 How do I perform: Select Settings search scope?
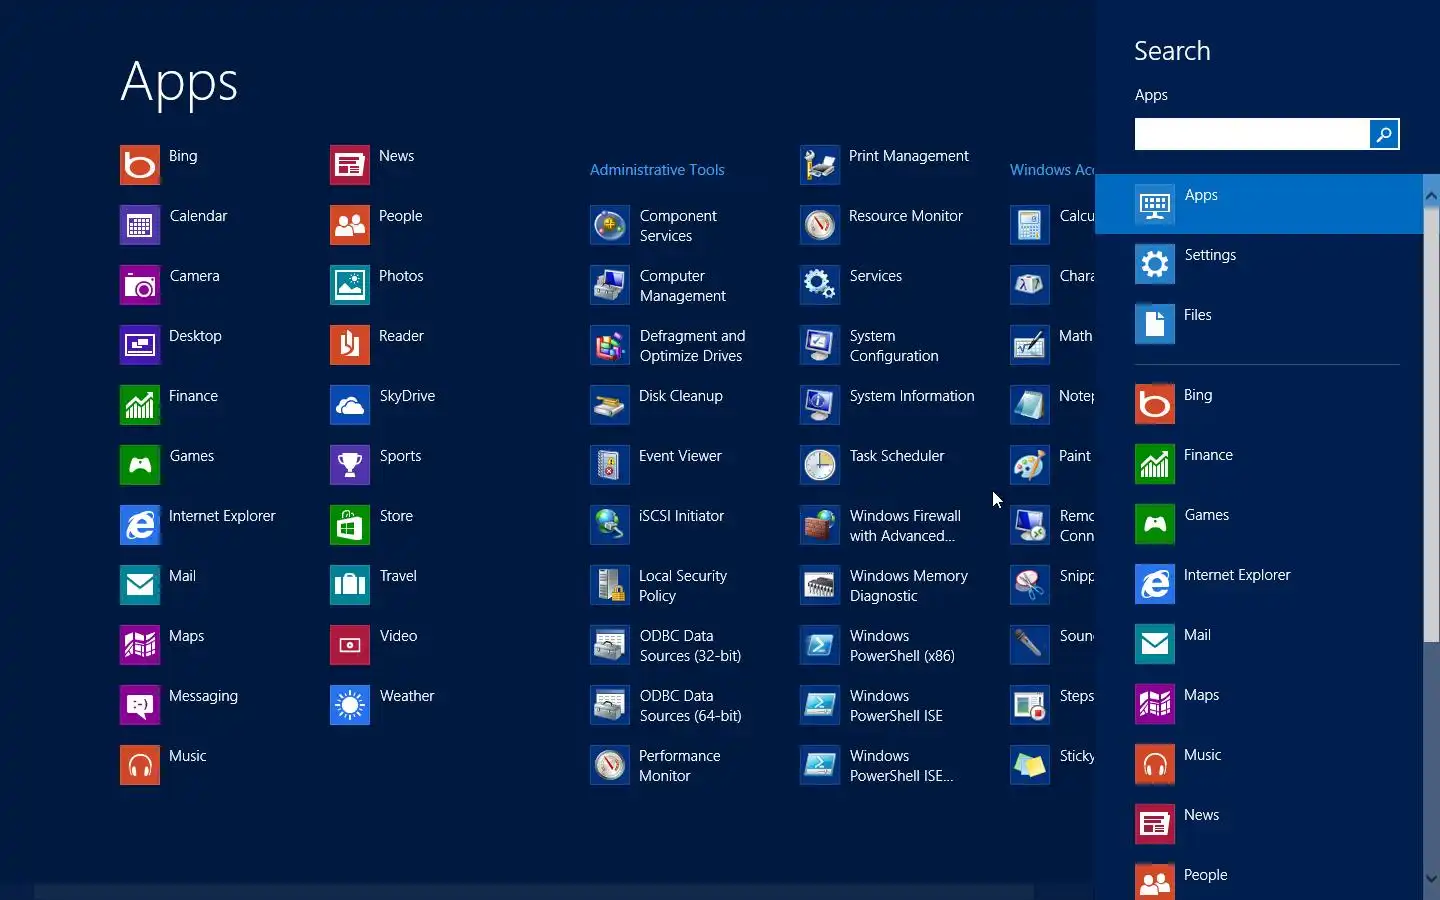1259,264
